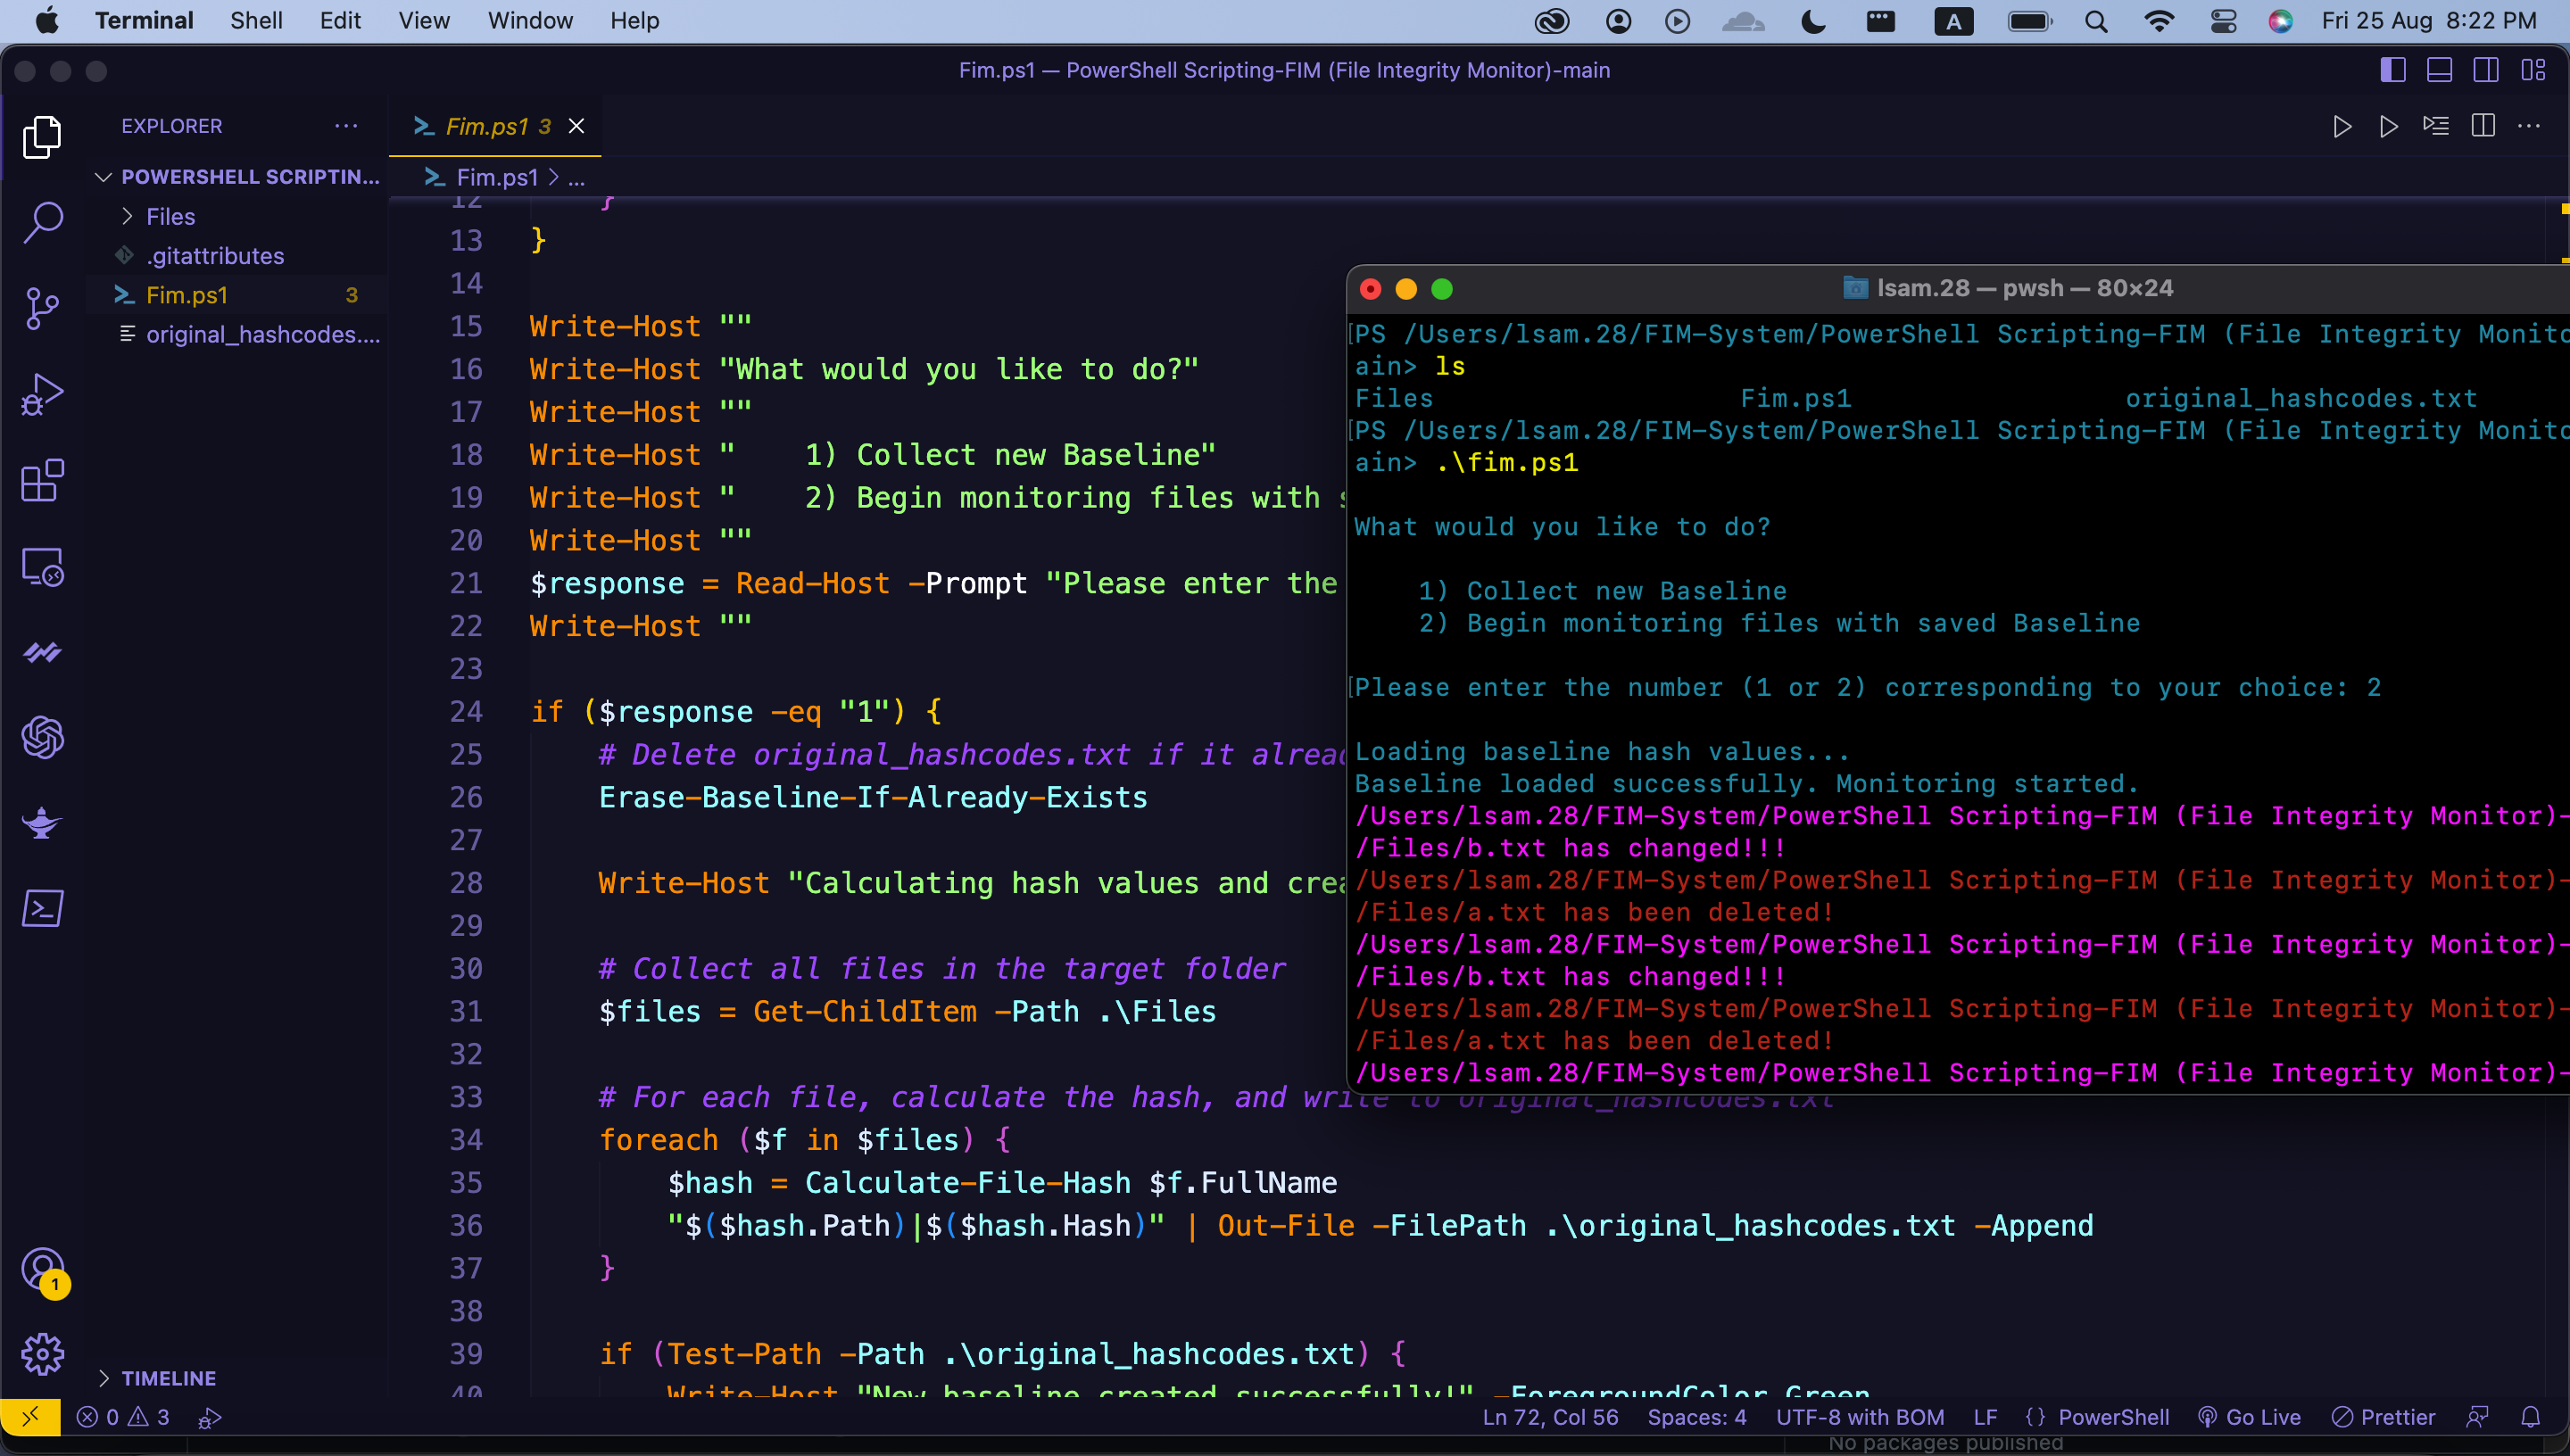The image size is (2570, 1456).
Task: Open original_hashcodes.txt in explorer
Action: coord(262,334)
